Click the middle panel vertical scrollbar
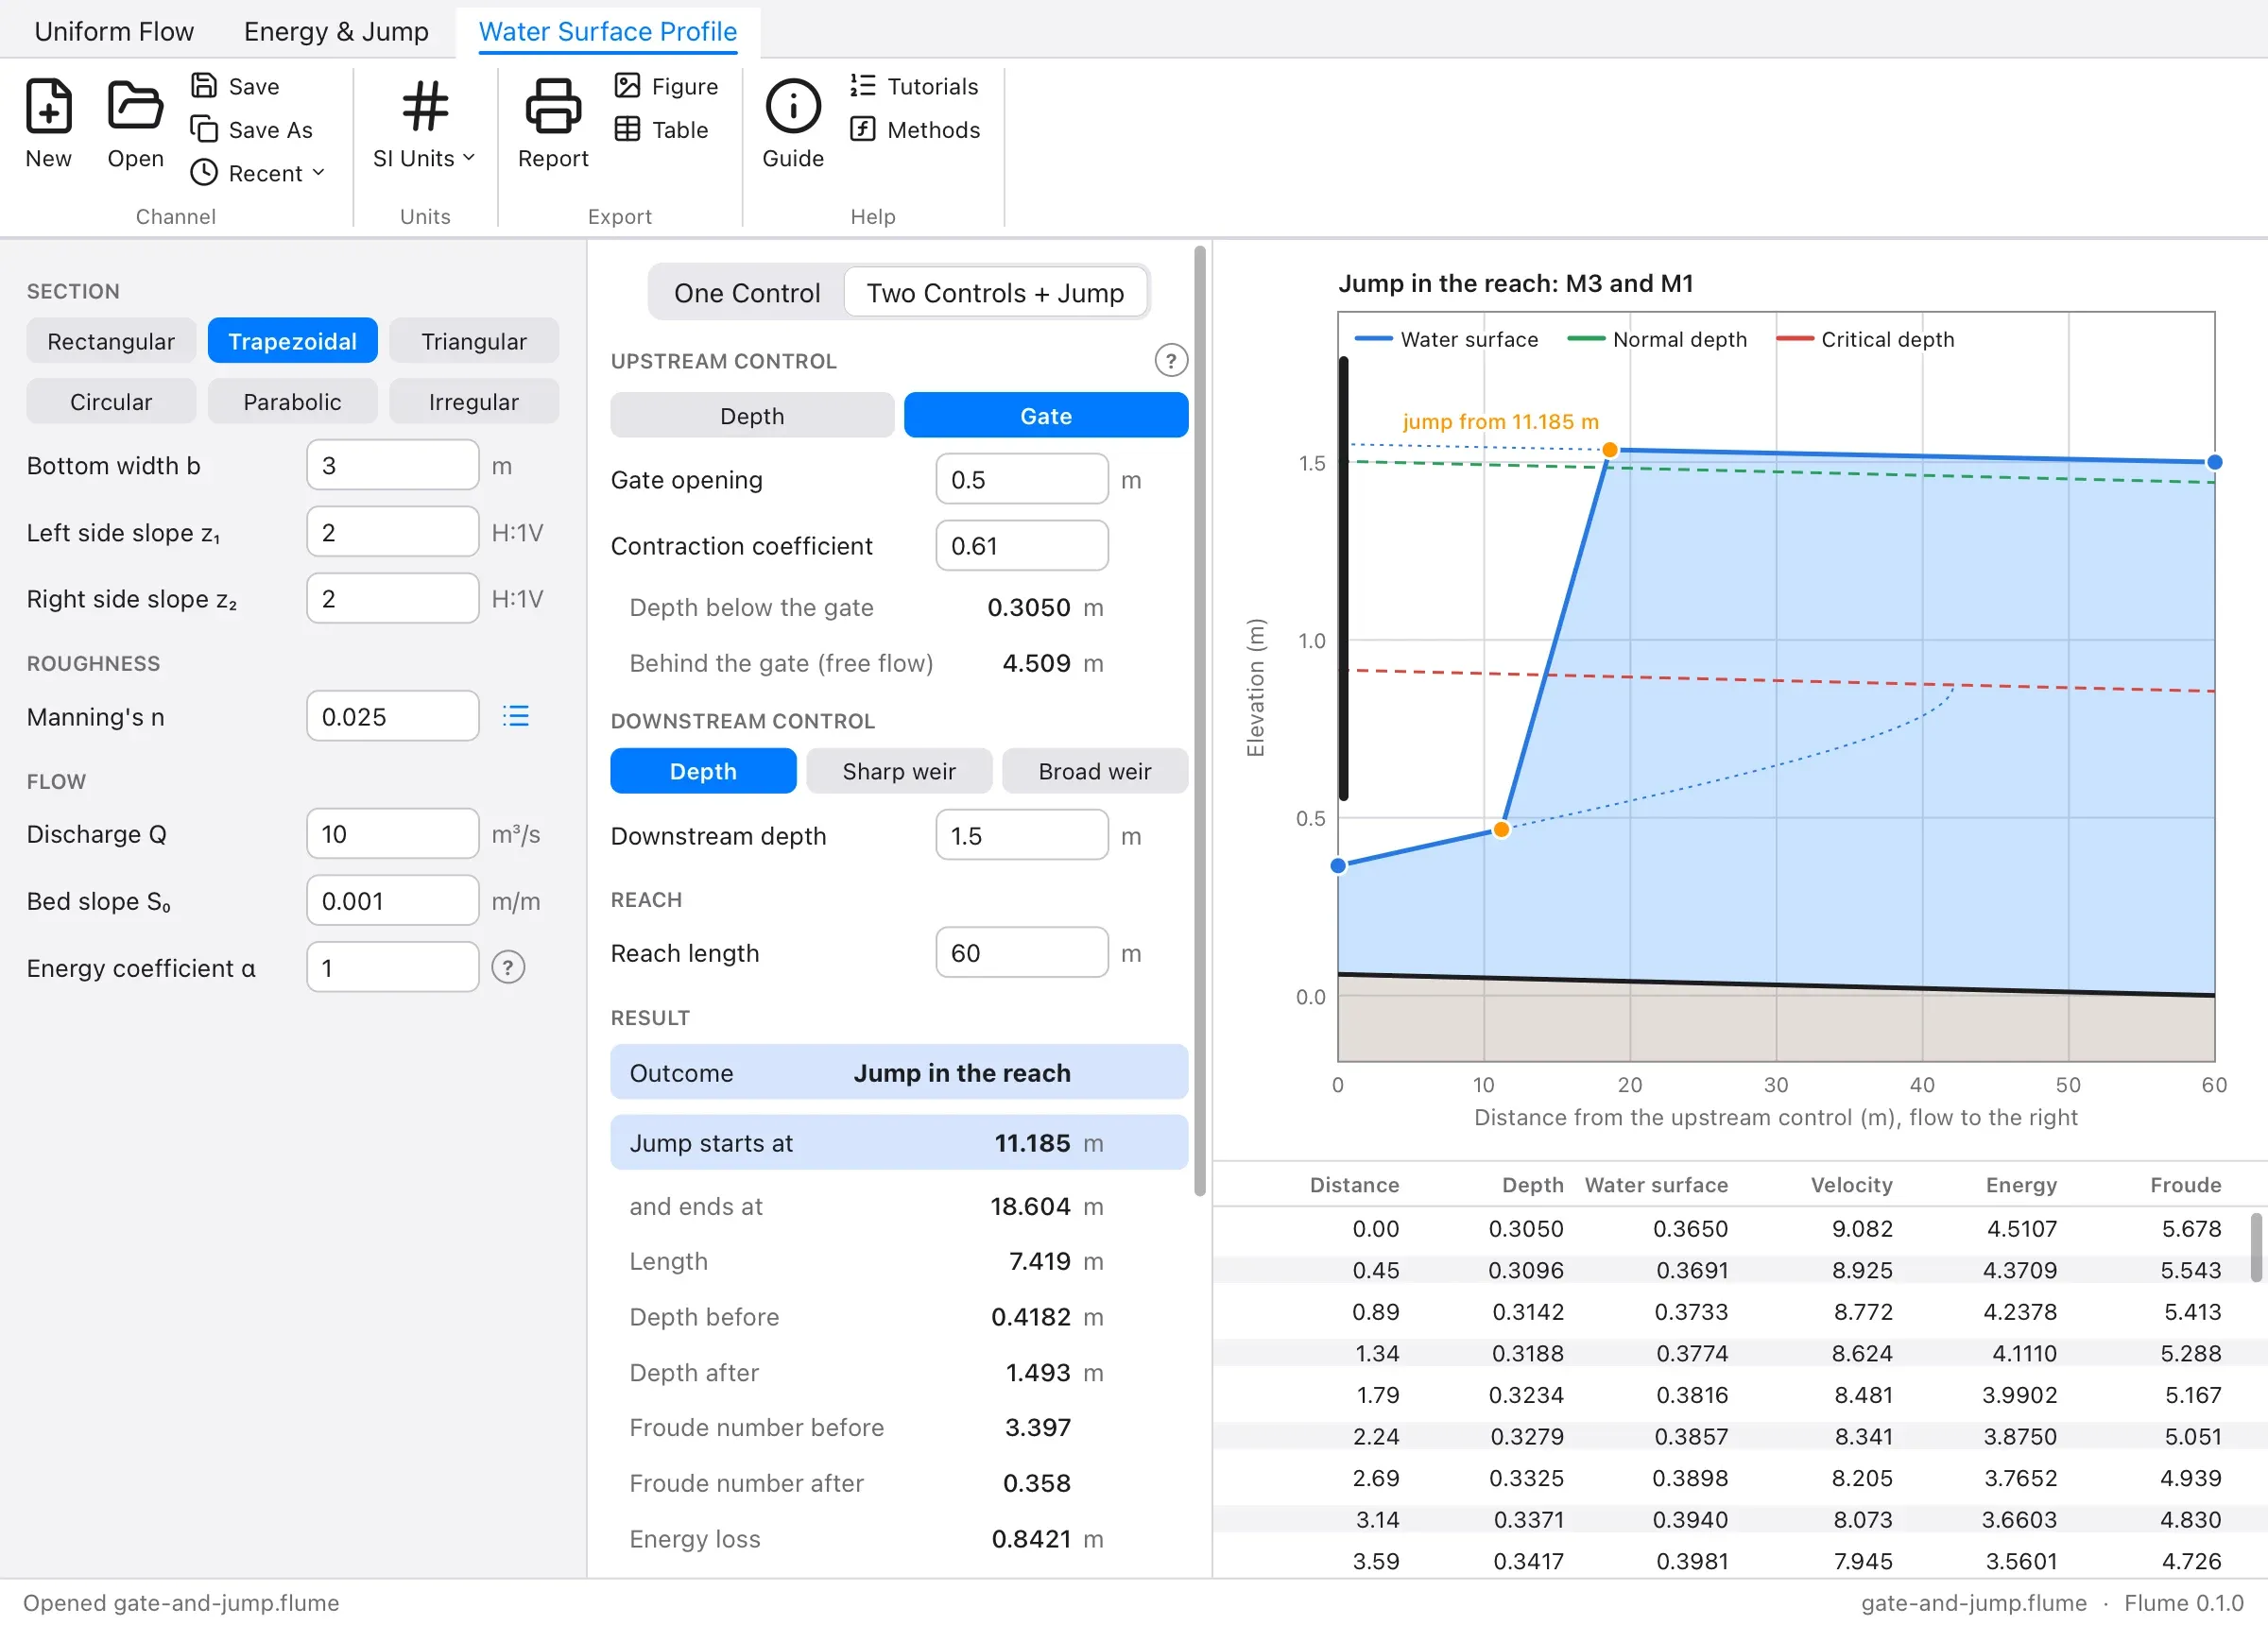 pyautogui.click(x=1200, y=720)
